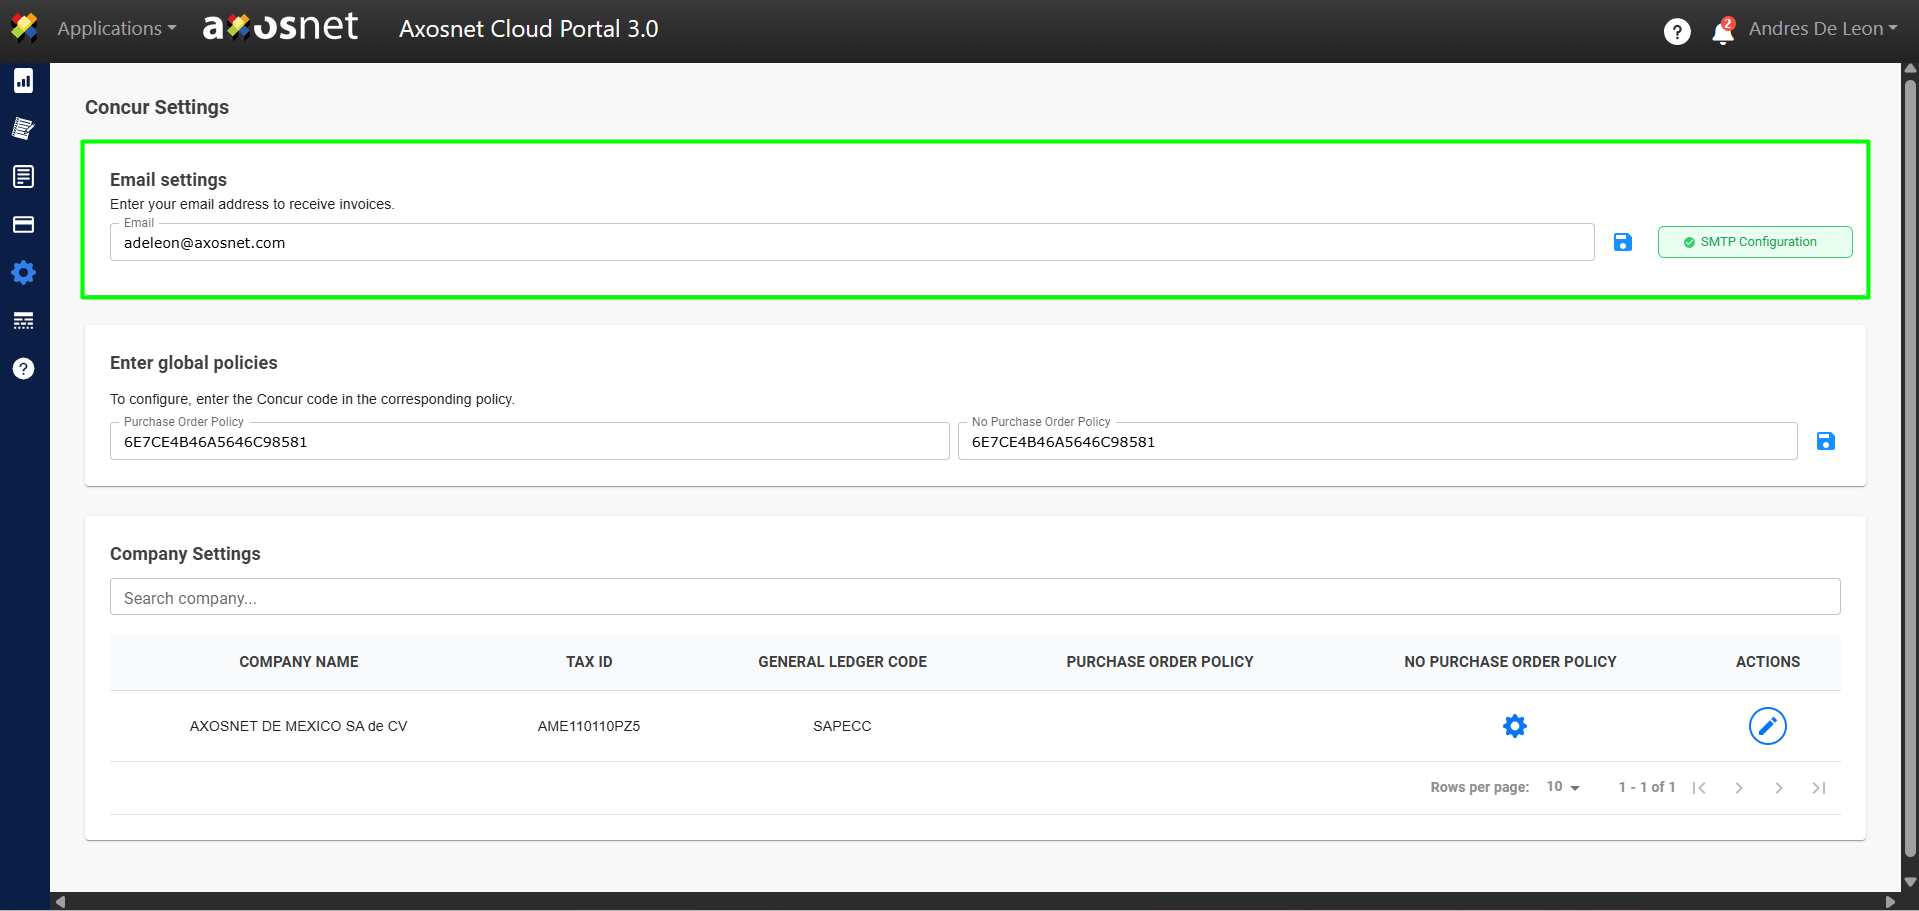
Task: Go to the last page of results
Action: tap(1819, 788)
